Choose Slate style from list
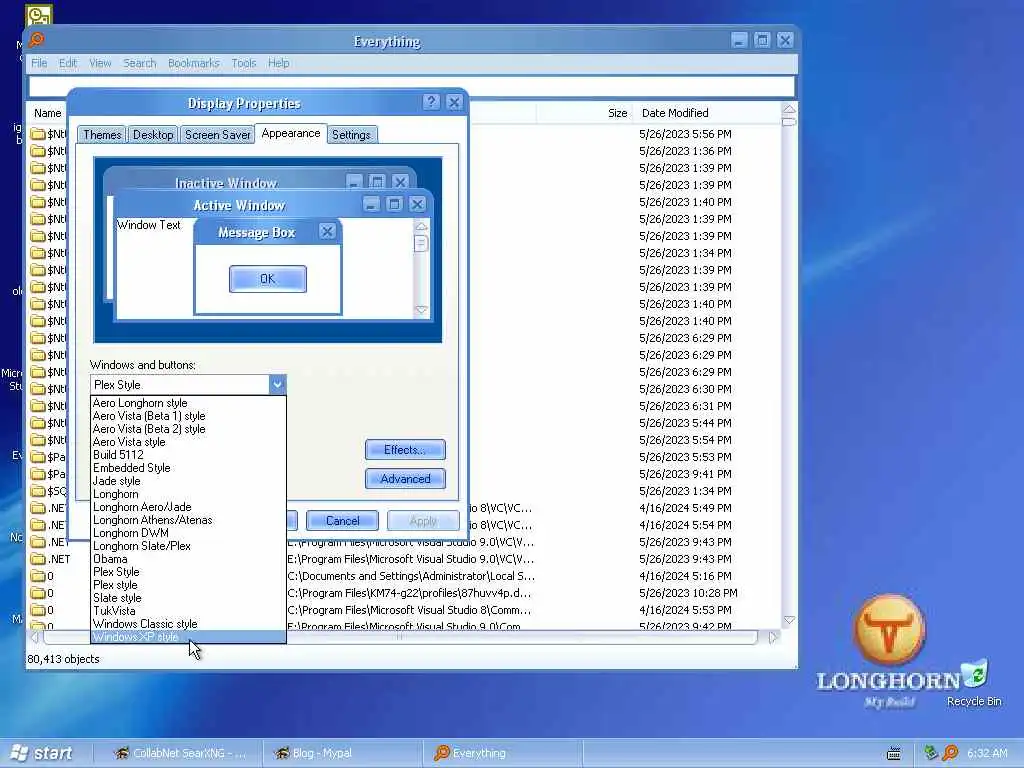This screenshot has height=768, width=1024. 188,598
